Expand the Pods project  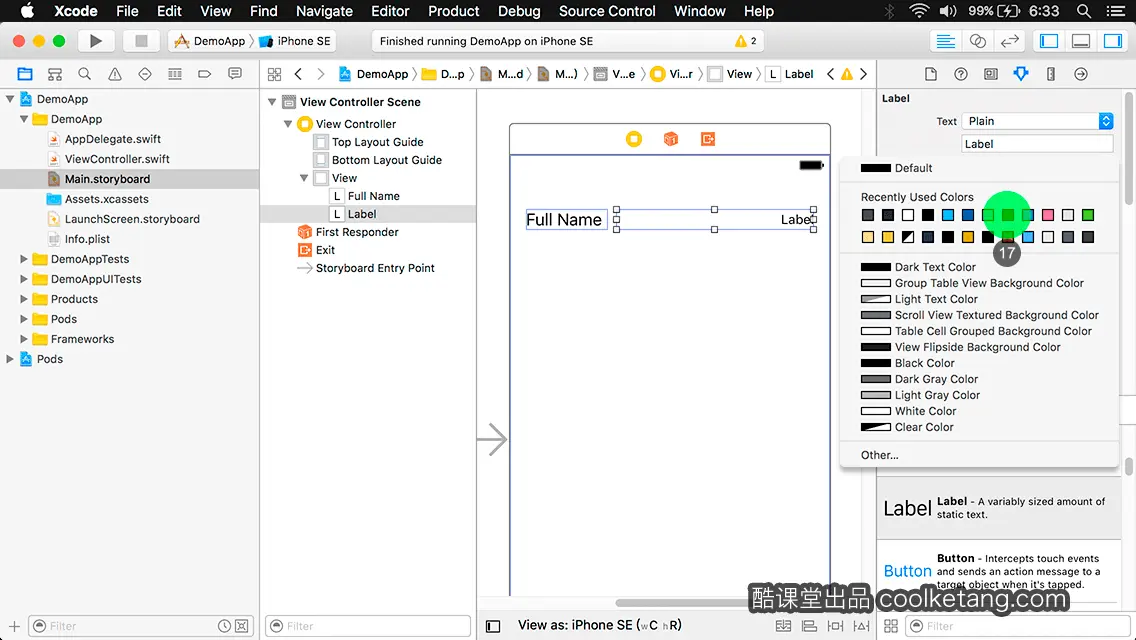[9, 359]
